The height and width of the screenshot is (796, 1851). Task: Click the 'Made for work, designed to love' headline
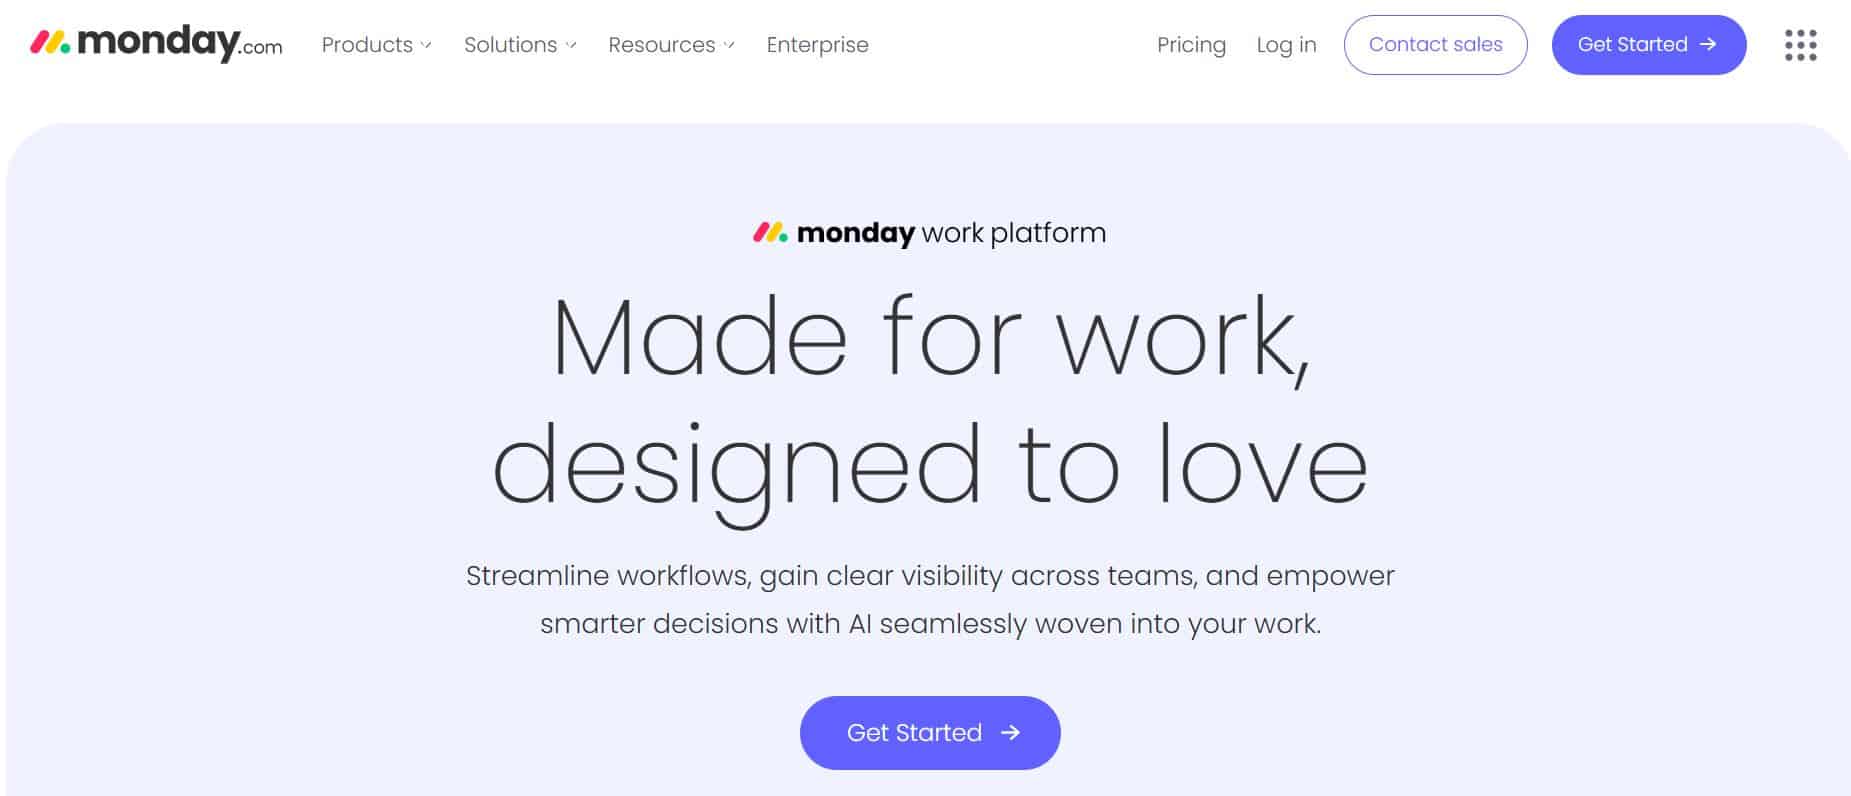click(x=929, y=400)
